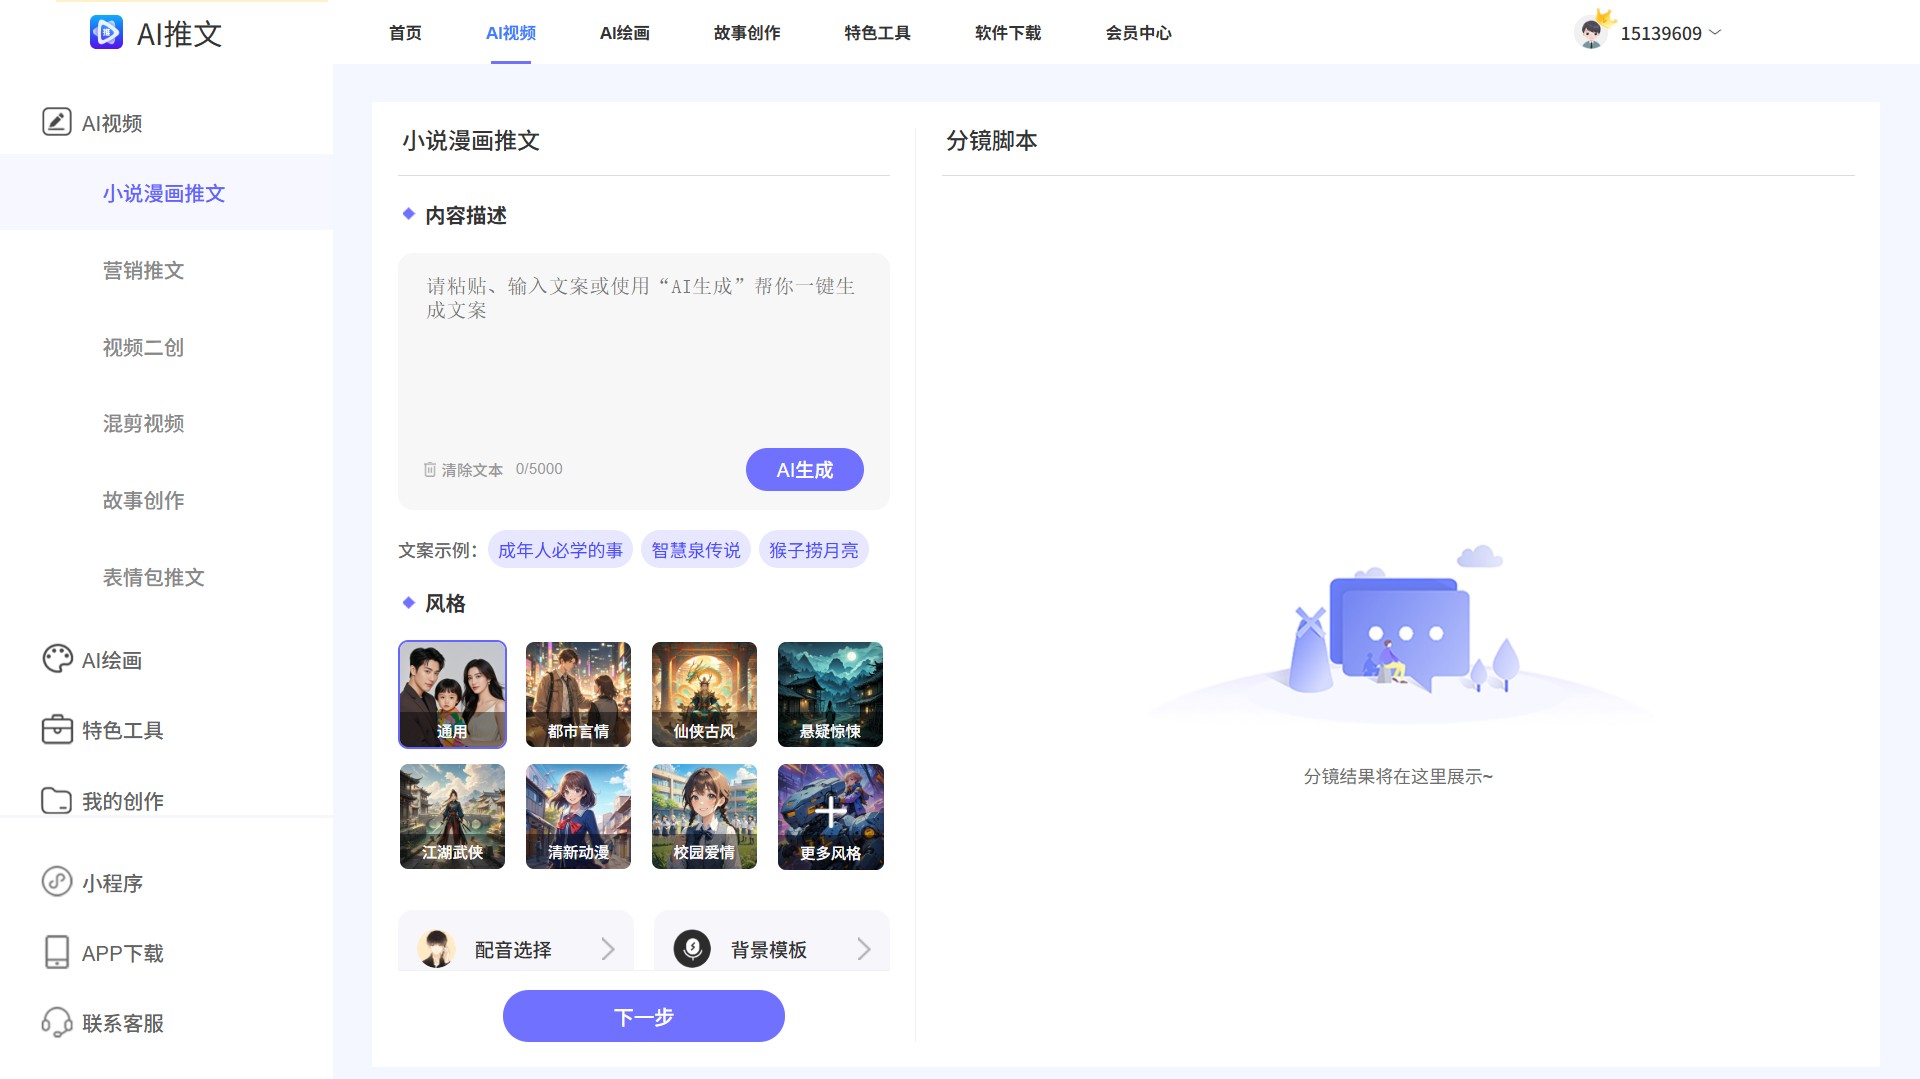This screenshot has width=1920, height=1079.
Task: Open the 会员中心 tab
Action: point(1138,33)
